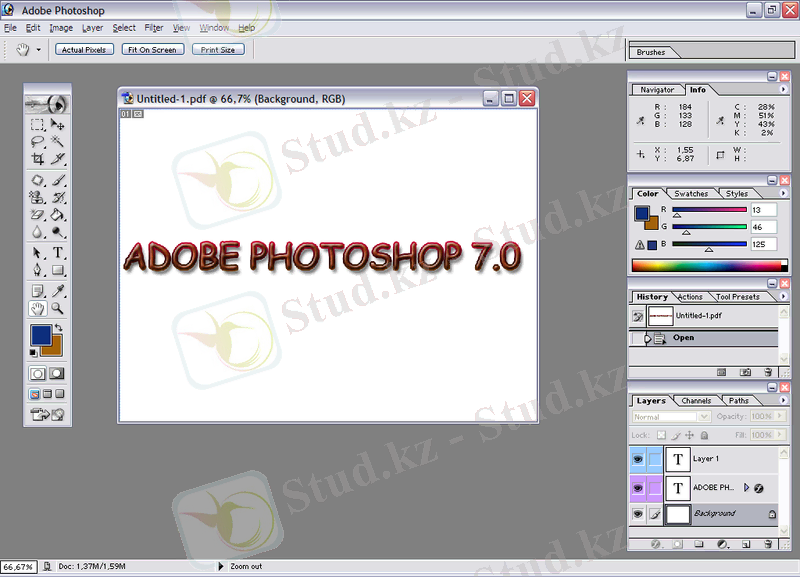Screen dimensions: 800x577
Task: Open the Layers panel flyout menu arrow
Action: coord(783,401)
